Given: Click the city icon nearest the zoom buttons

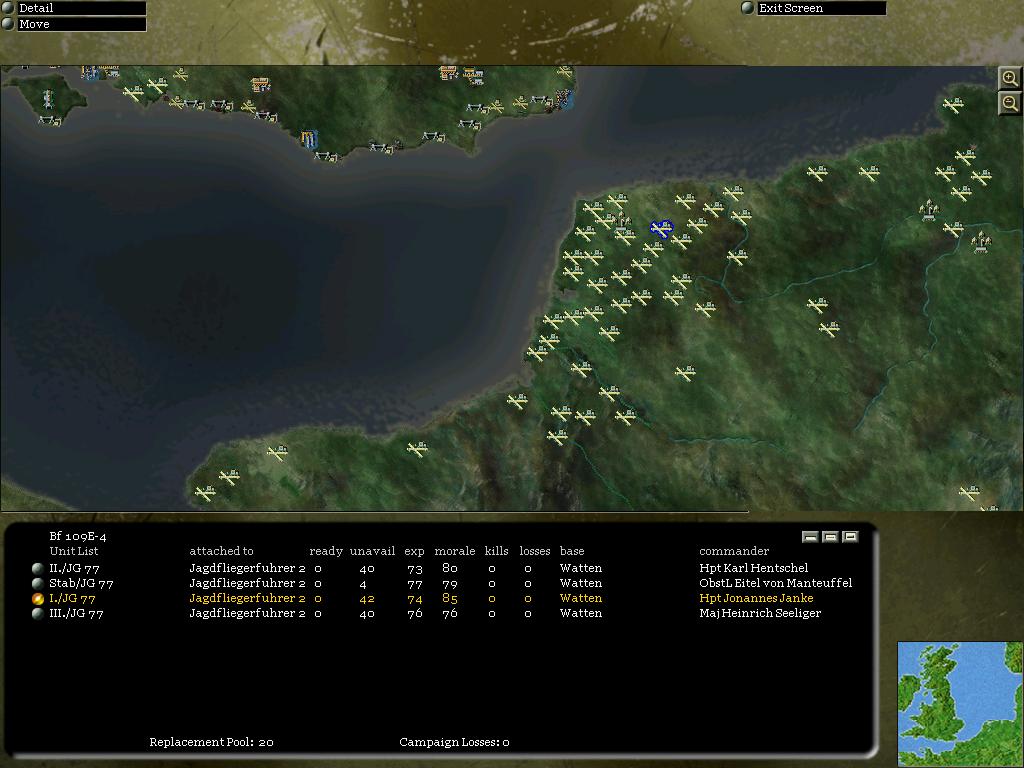Looking at the screenshot, I should pos(928,210).
